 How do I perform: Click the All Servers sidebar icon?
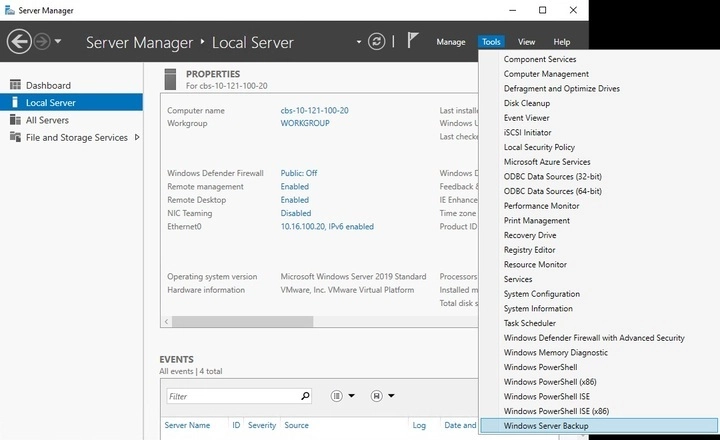pyautogui.click(x=15, y=119)
